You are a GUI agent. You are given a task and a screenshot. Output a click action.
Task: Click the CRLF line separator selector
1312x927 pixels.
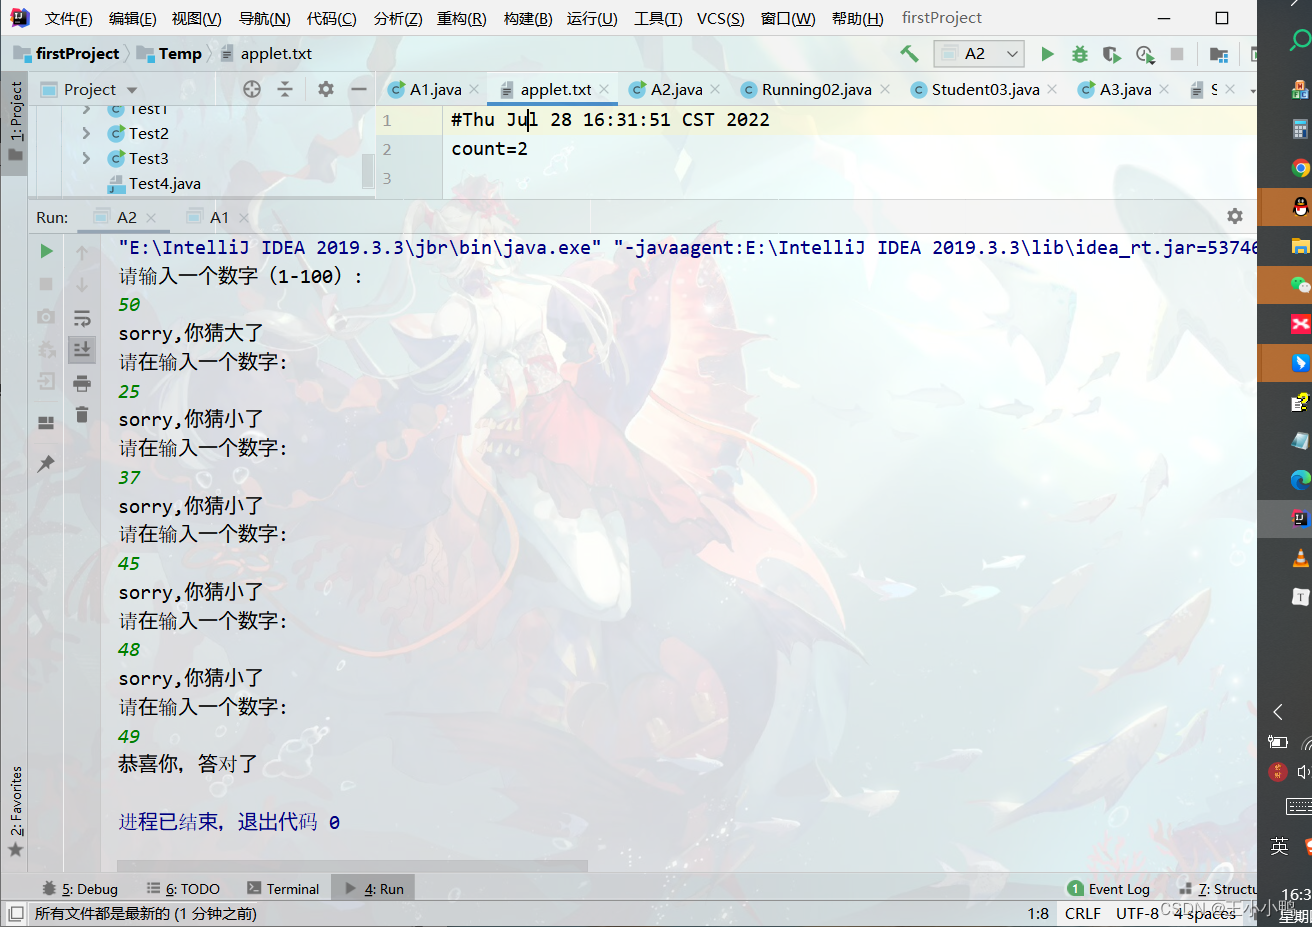(1082, 913)
